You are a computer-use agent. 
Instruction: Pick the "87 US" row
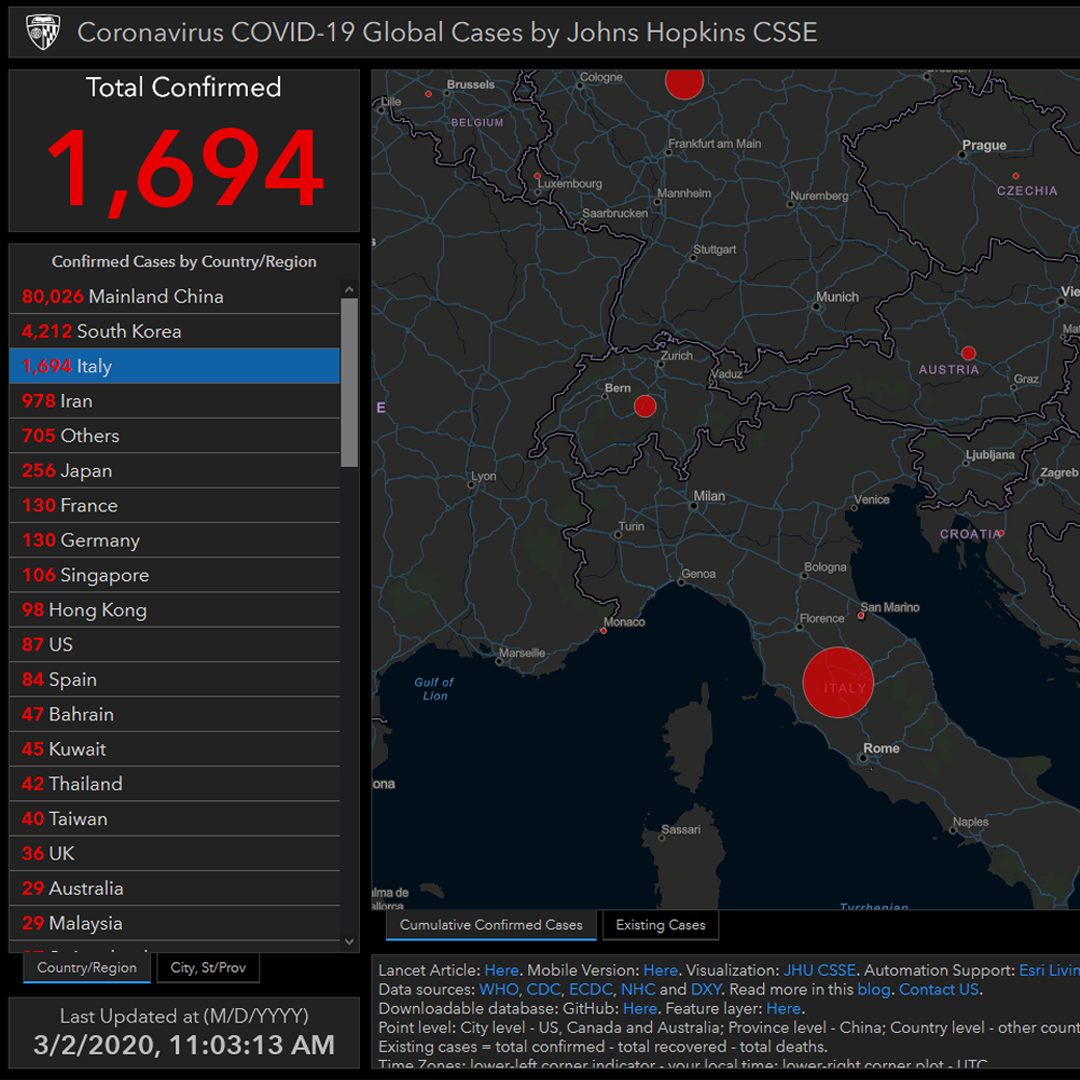(174, 645)
